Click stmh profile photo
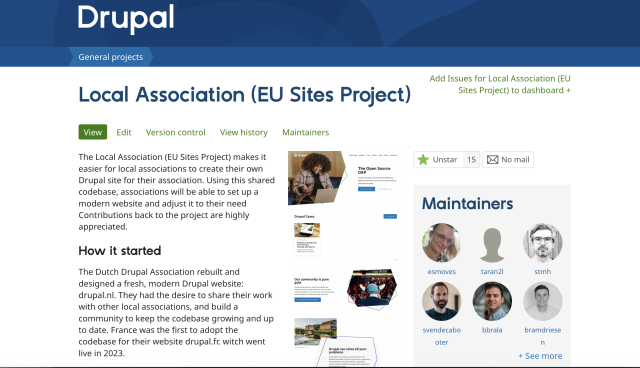 click(542, 243)
